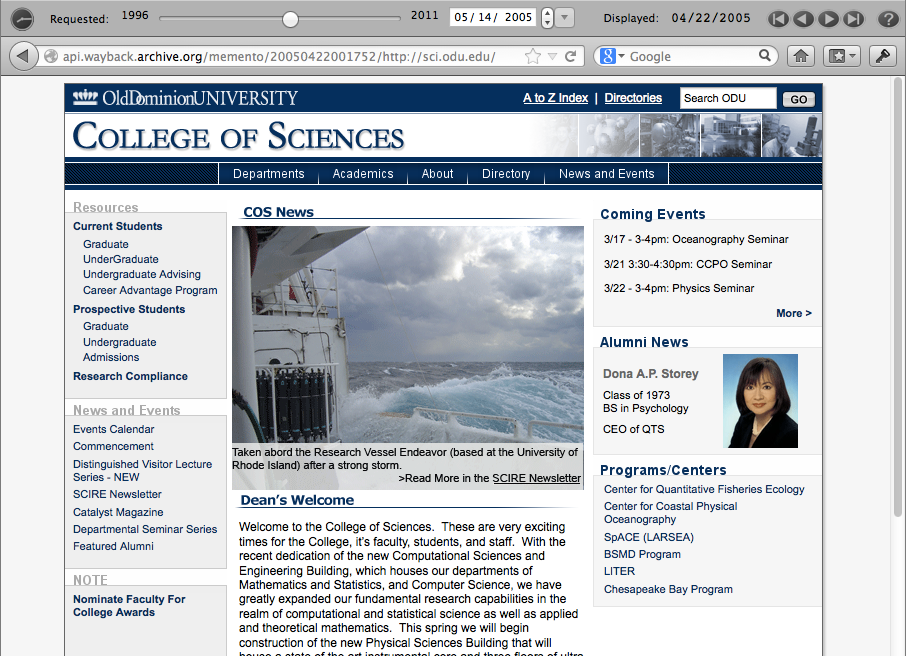Open the Research Compliance link
Screen dimensions: 906x656
(130, 376)
